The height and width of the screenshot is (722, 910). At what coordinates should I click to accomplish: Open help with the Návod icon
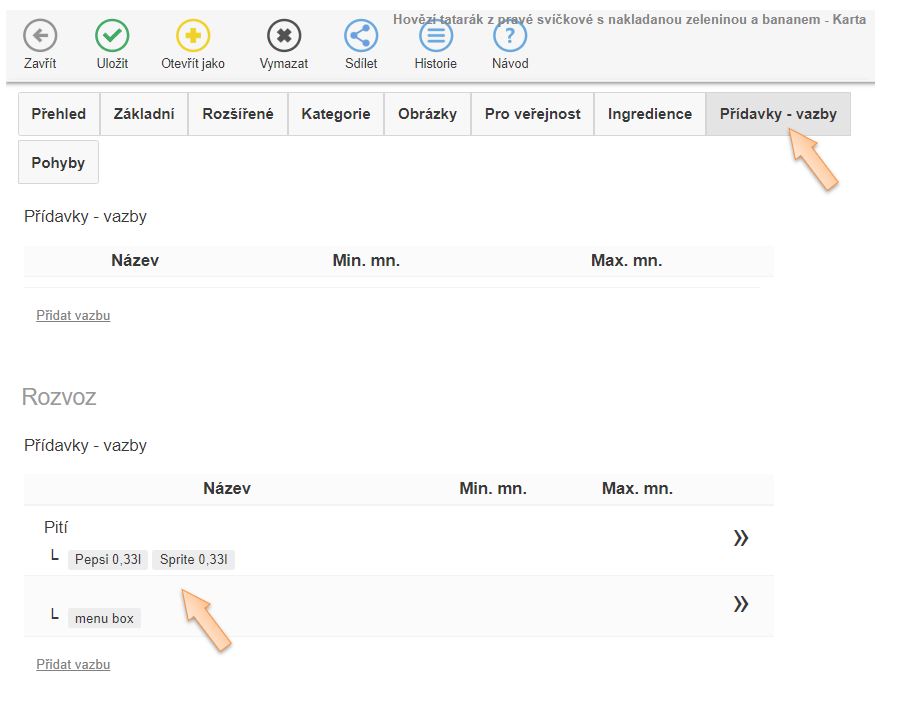point(510,37)
